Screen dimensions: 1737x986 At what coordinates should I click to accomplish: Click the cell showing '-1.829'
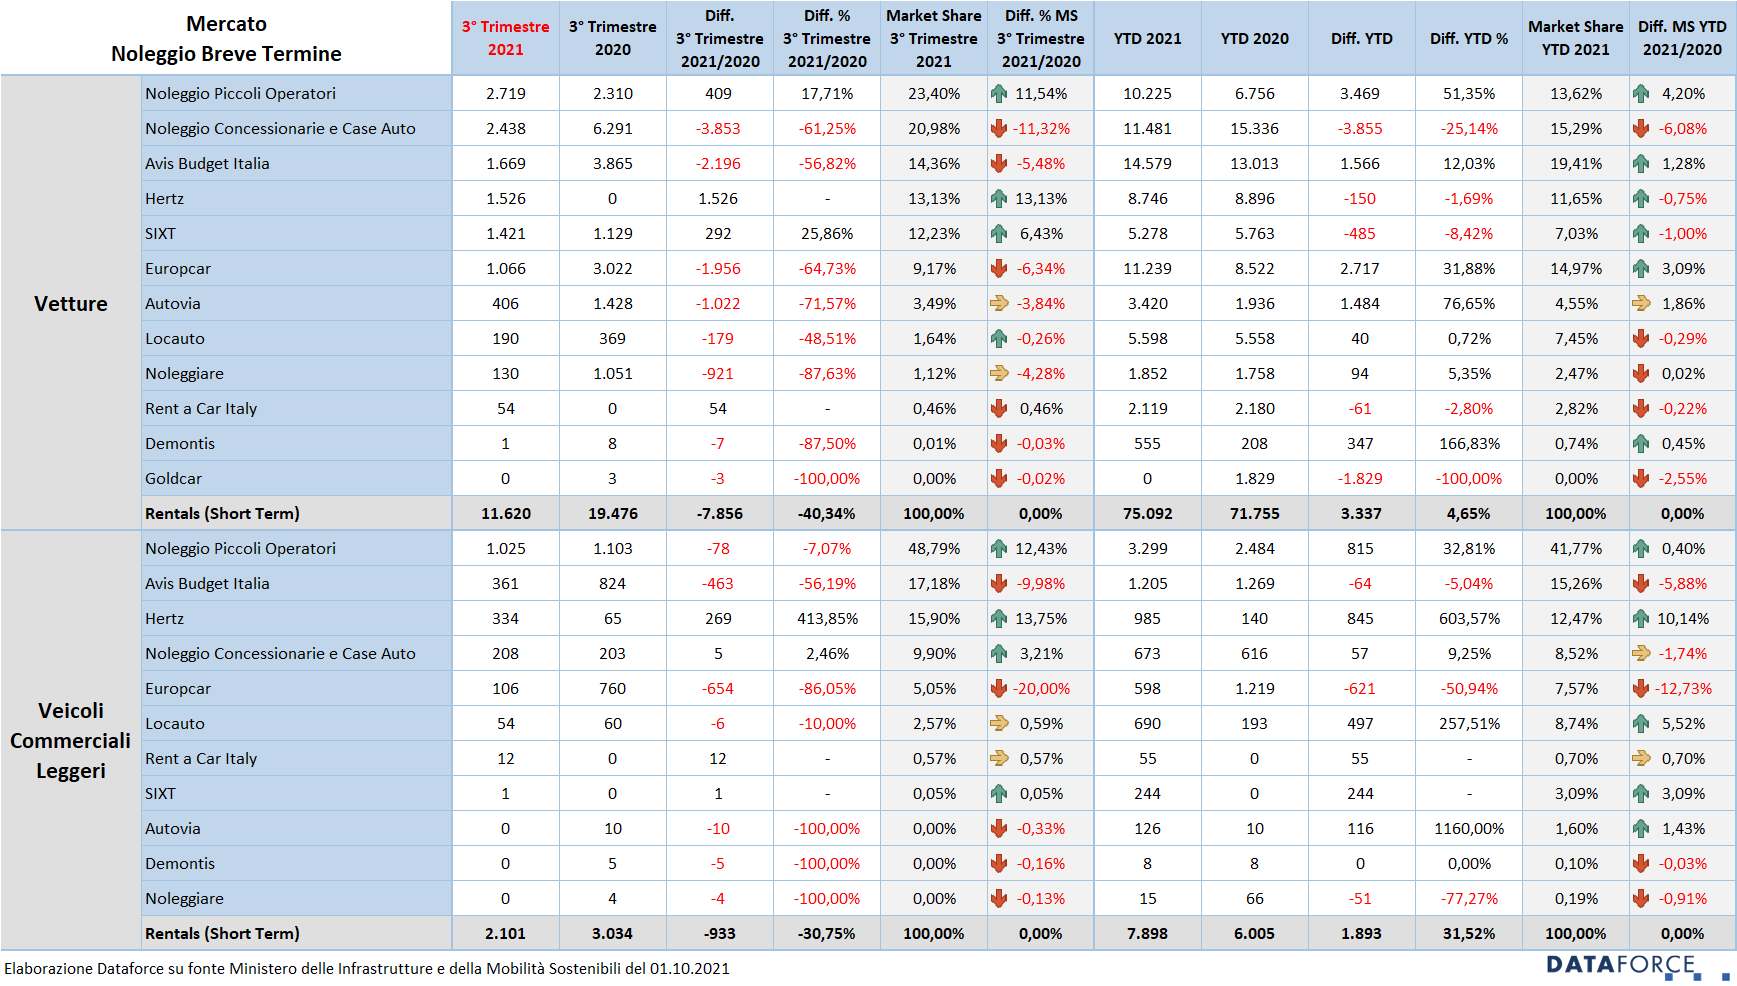point(1360,479)
